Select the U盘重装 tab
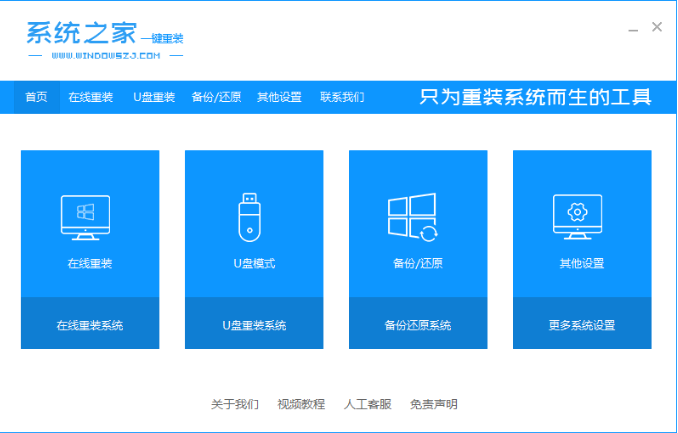678x433 pixels. pyautogui.click(x=154, y=97)
